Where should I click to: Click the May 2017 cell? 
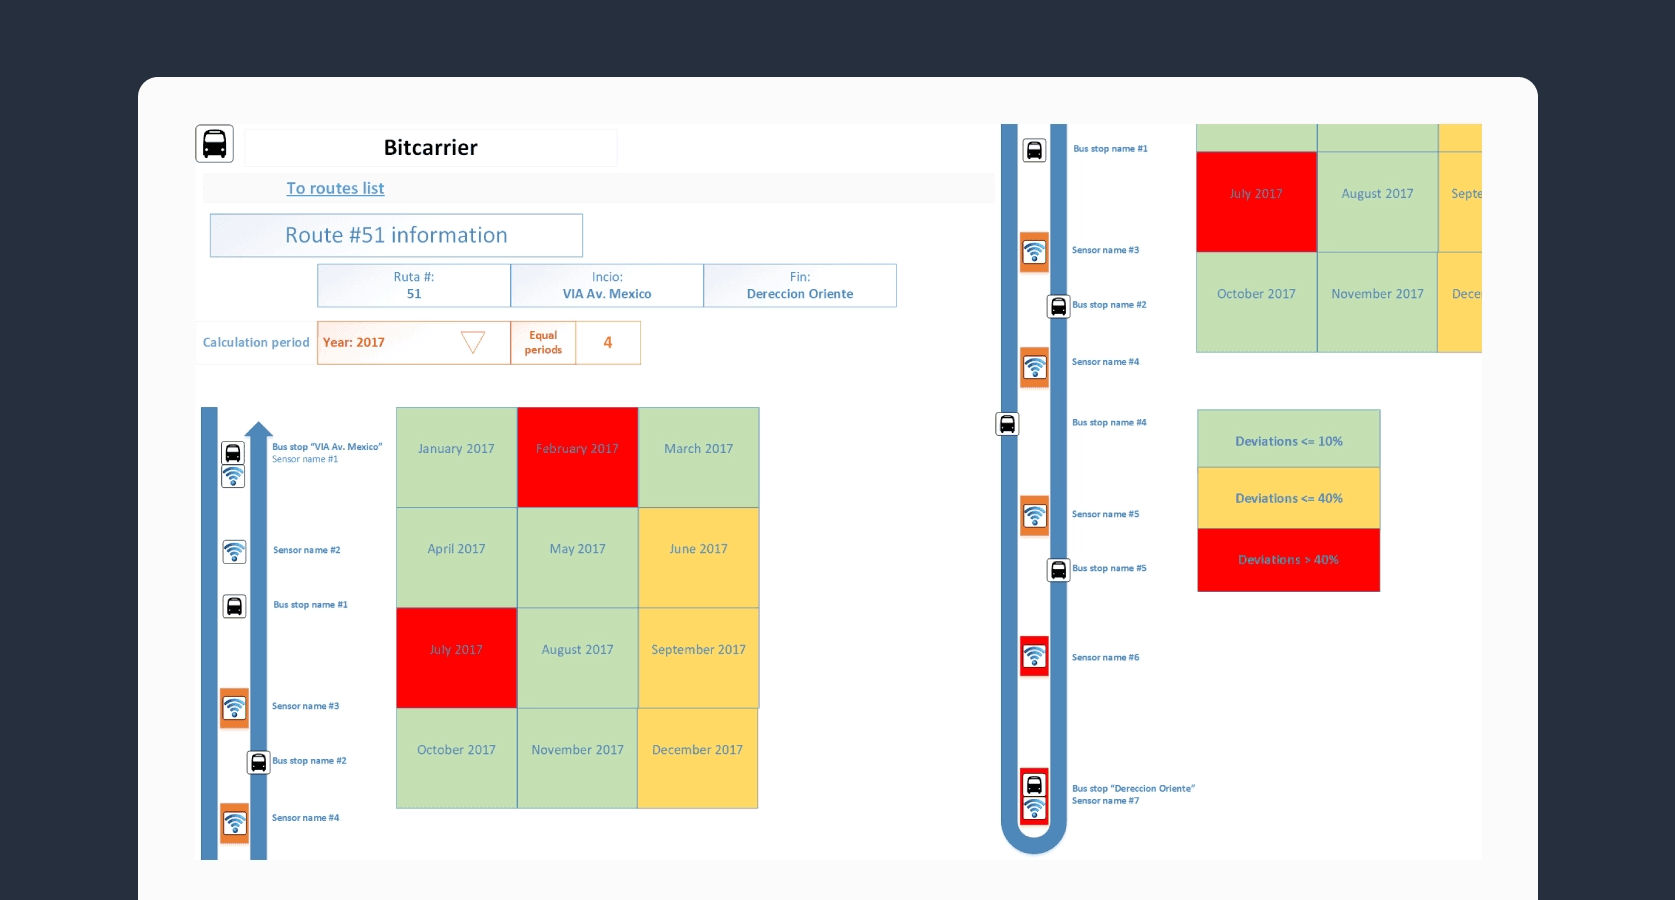pos(577,558)
